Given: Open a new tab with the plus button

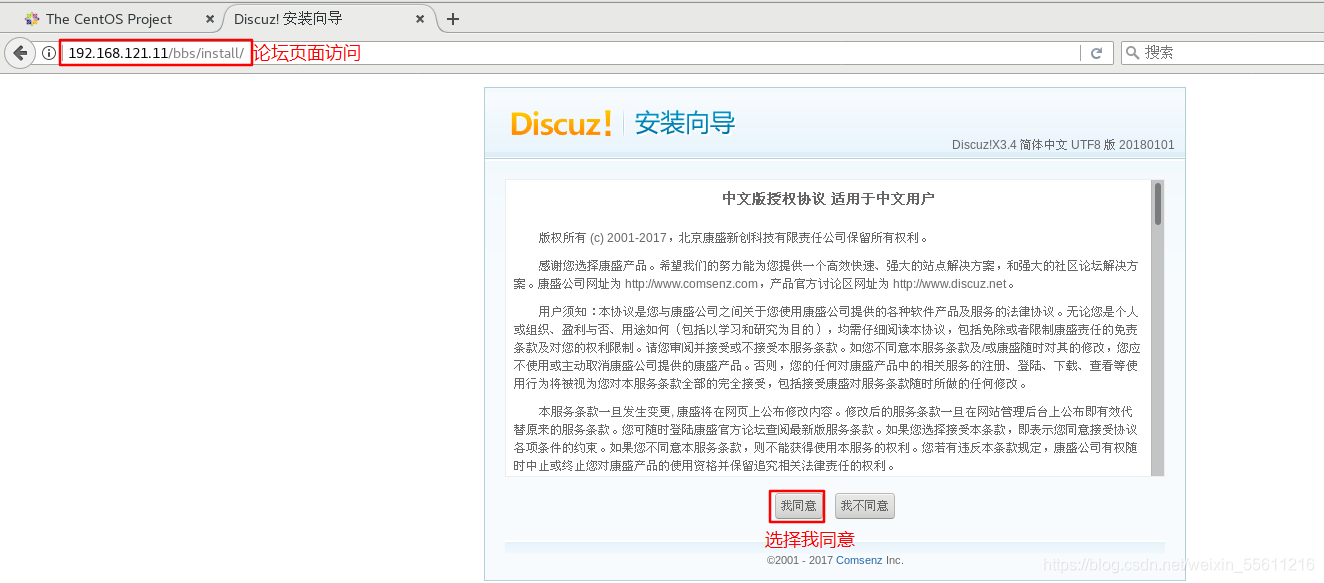Looking at the screenshot, I should [453, 19].
